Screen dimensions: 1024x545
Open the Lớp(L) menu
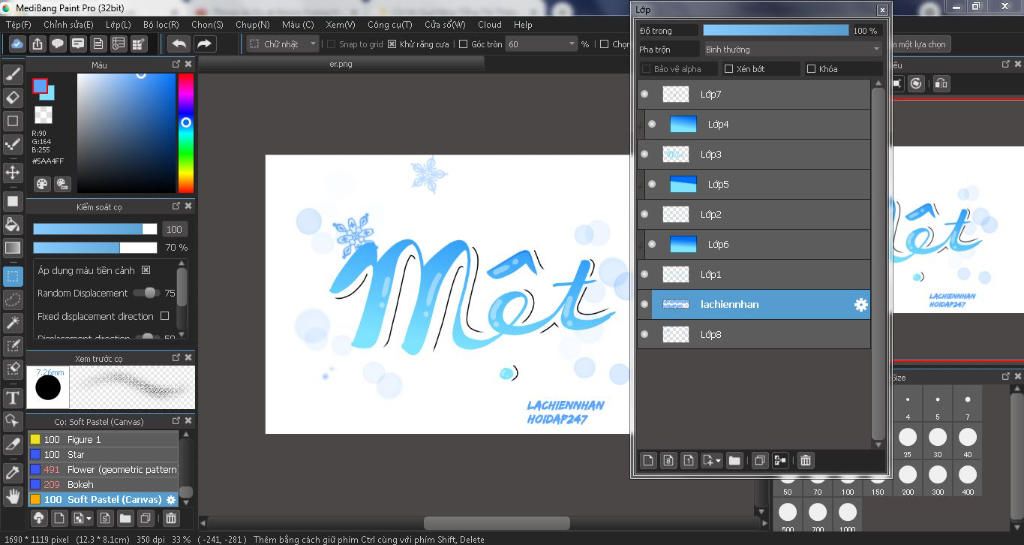(x=118, y=25)
